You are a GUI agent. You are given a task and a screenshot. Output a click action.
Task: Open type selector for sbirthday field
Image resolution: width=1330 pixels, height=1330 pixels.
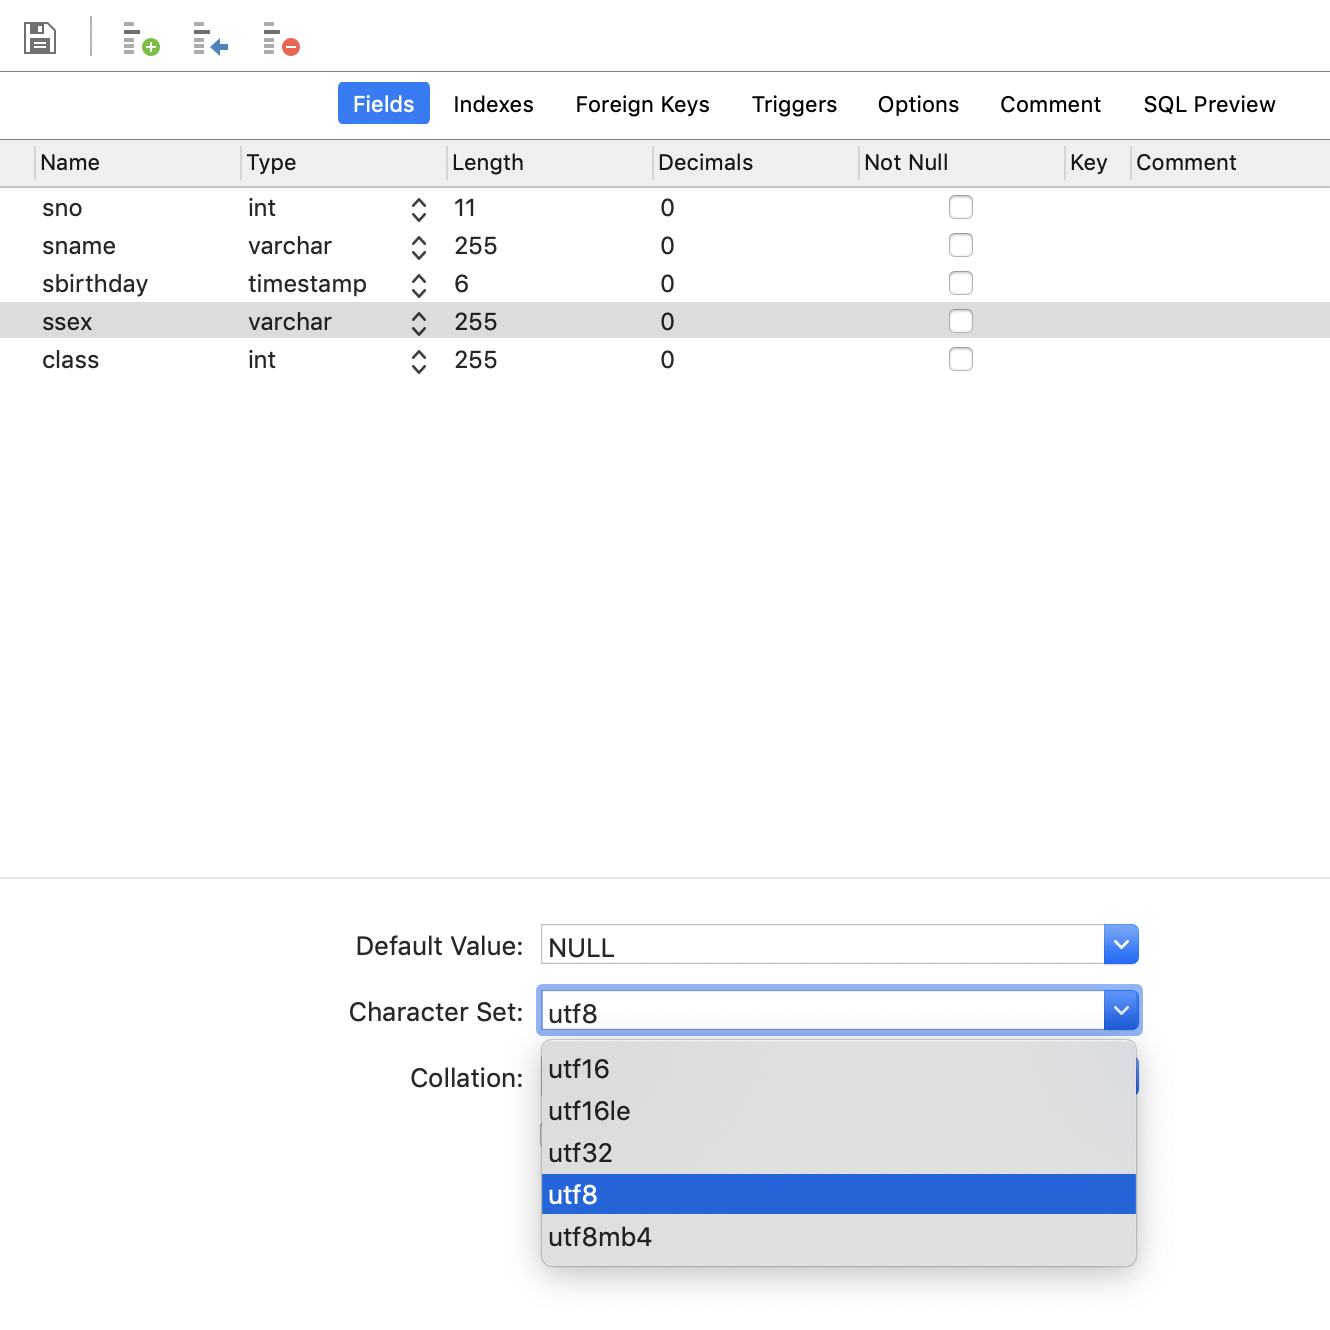coord(419,285)
